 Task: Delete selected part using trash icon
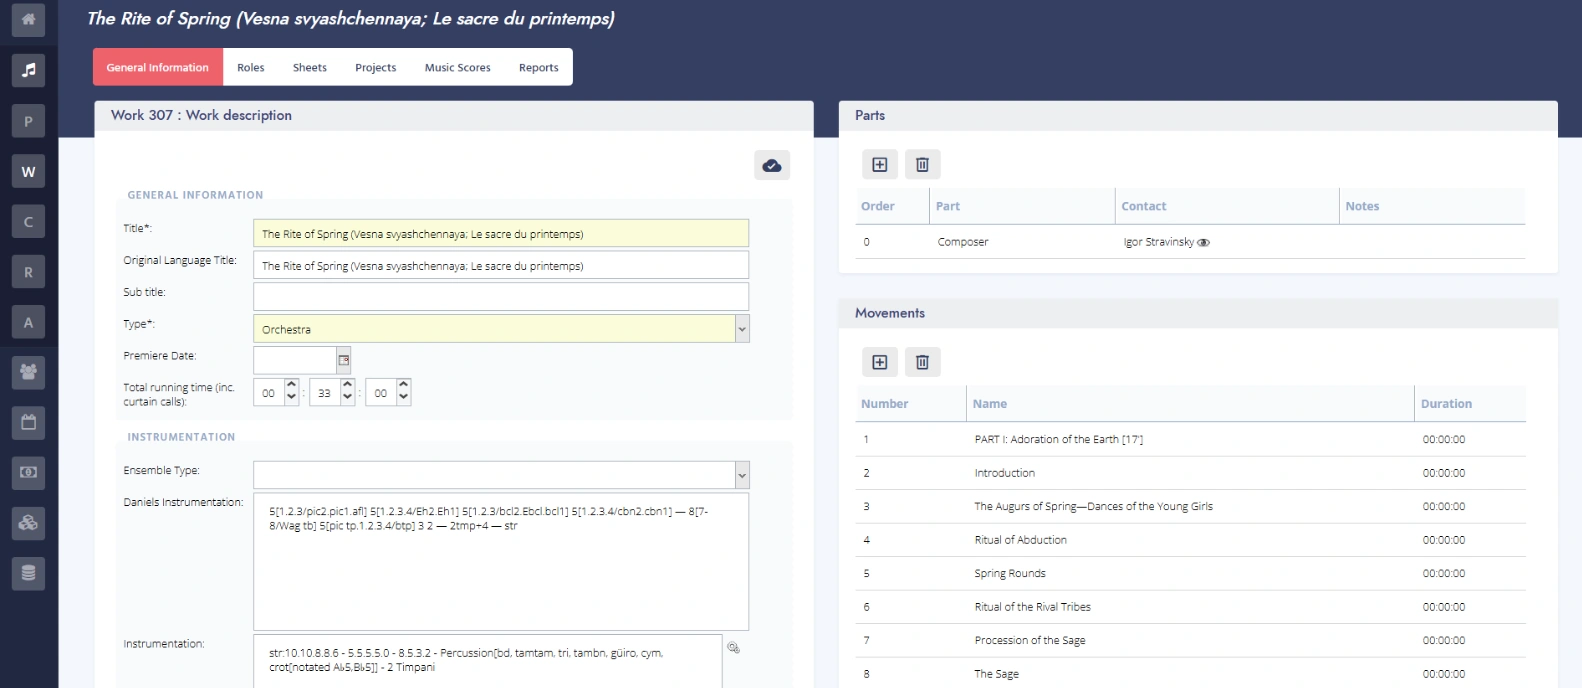[922, 165]
